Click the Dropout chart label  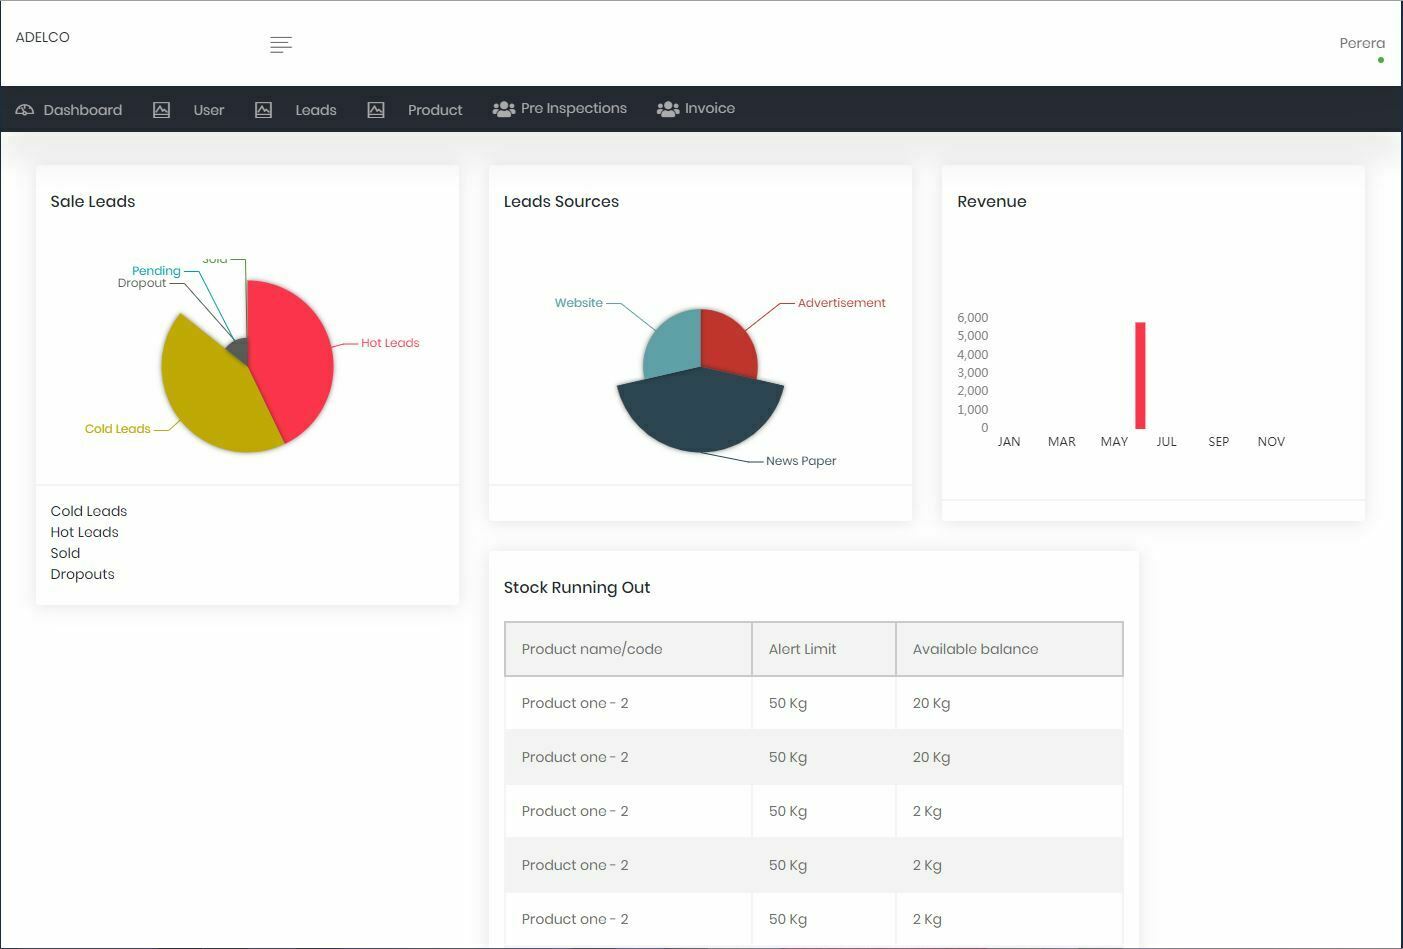pyautogui.click(x=142, y=283)
